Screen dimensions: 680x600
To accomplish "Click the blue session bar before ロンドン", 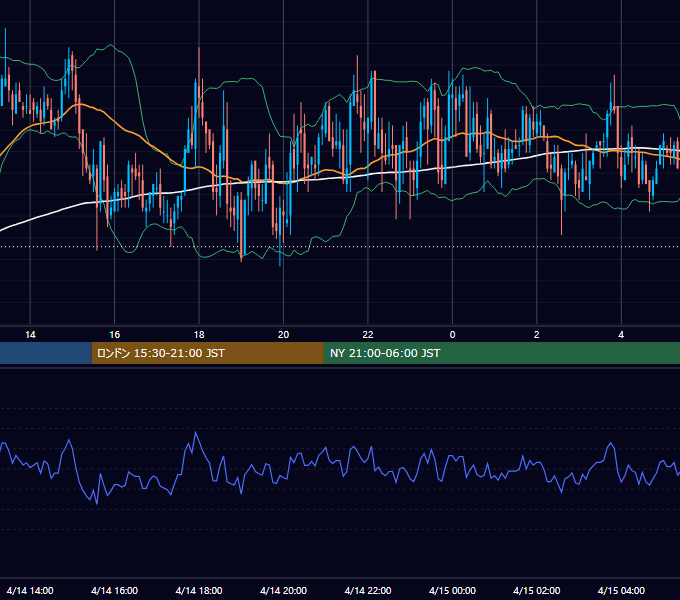I will click(46, 353).
